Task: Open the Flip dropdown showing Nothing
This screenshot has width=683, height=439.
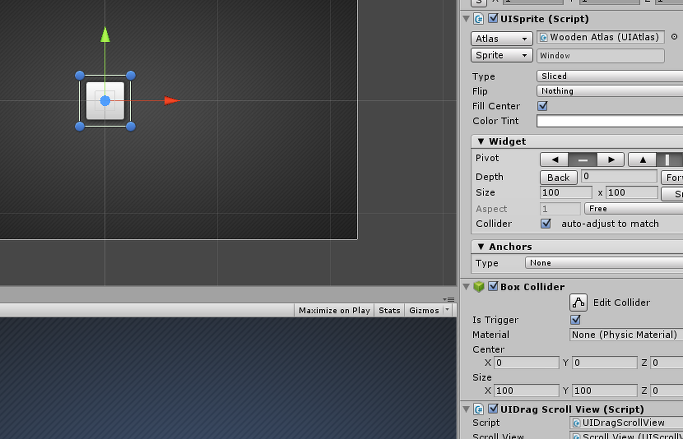Action: (610, 91)
